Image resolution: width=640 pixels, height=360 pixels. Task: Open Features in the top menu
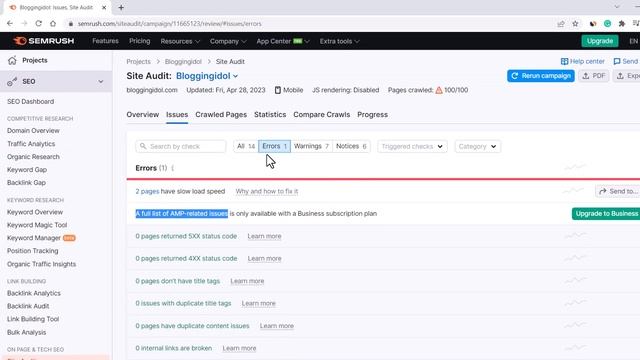click(x=105, y=41)
